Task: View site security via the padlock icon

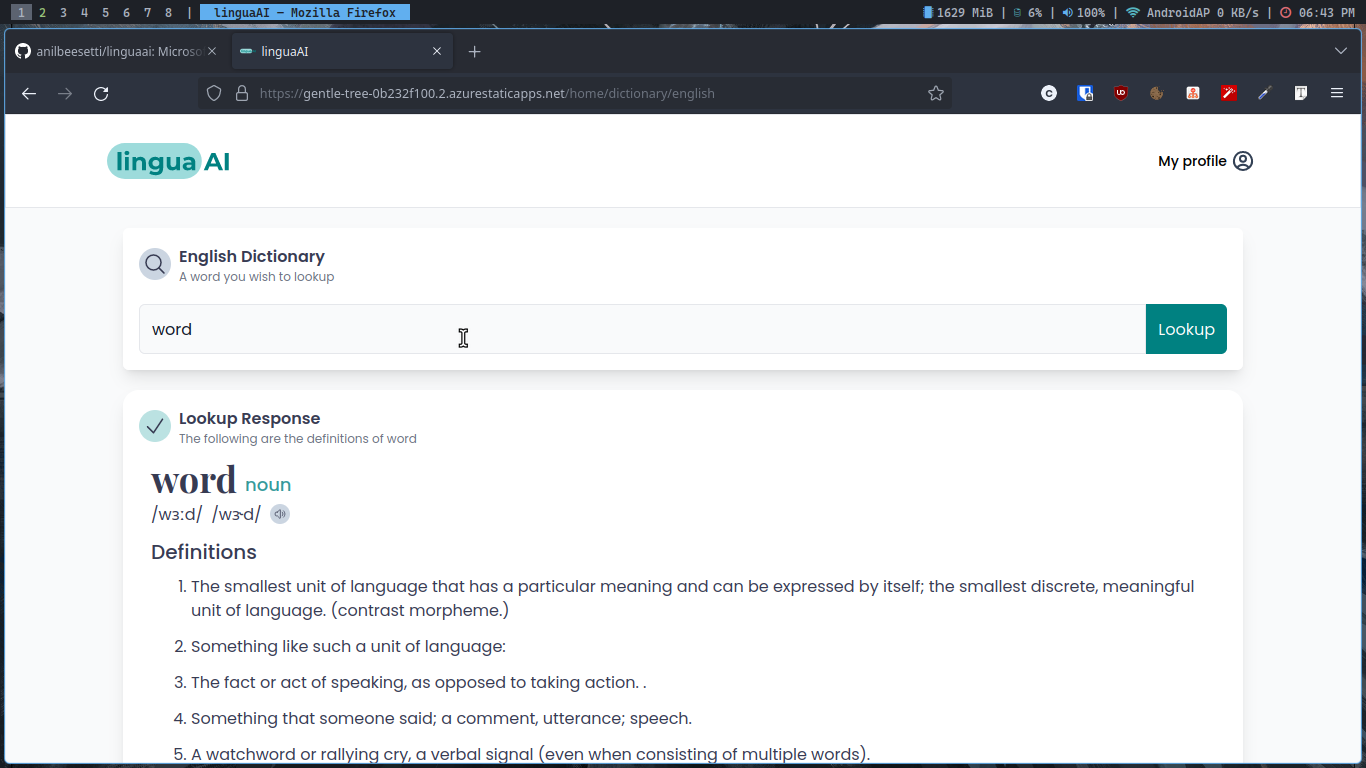Action: [x=241, y=93]
